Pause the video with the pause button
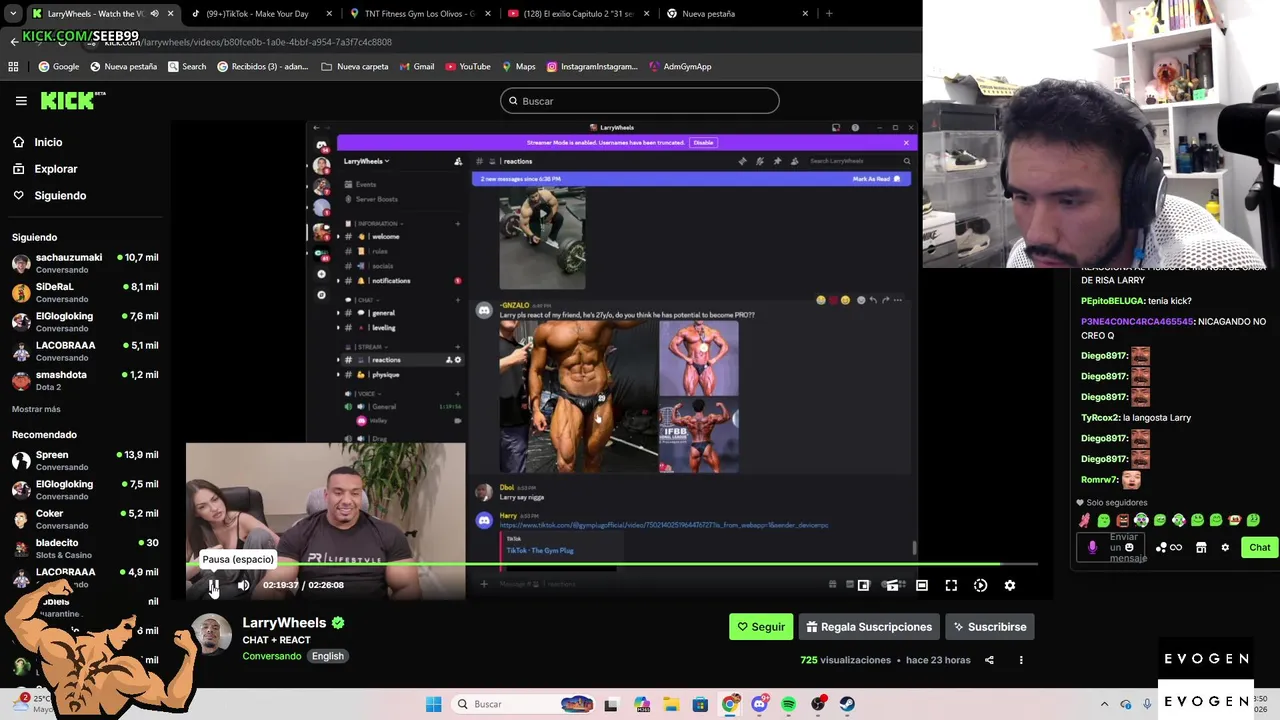This screenshot has width=1280, height=720. [x=214, y=586]
